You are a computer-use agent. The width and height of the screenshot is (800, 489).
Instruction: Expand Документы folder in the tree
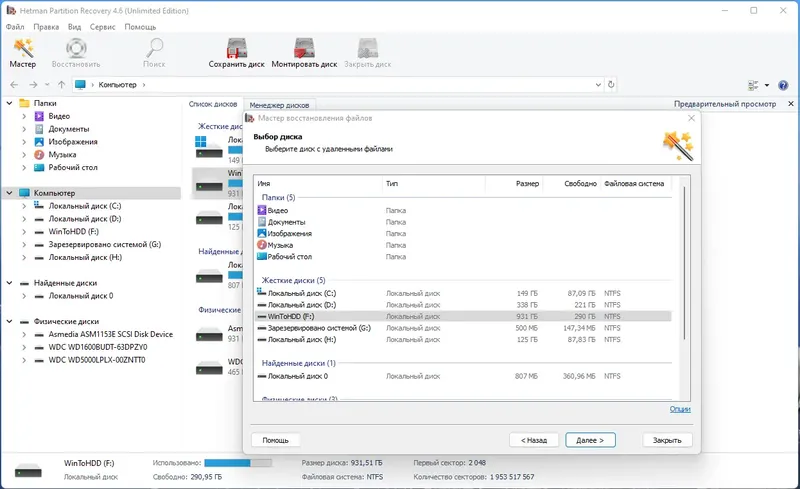point(24,129)
